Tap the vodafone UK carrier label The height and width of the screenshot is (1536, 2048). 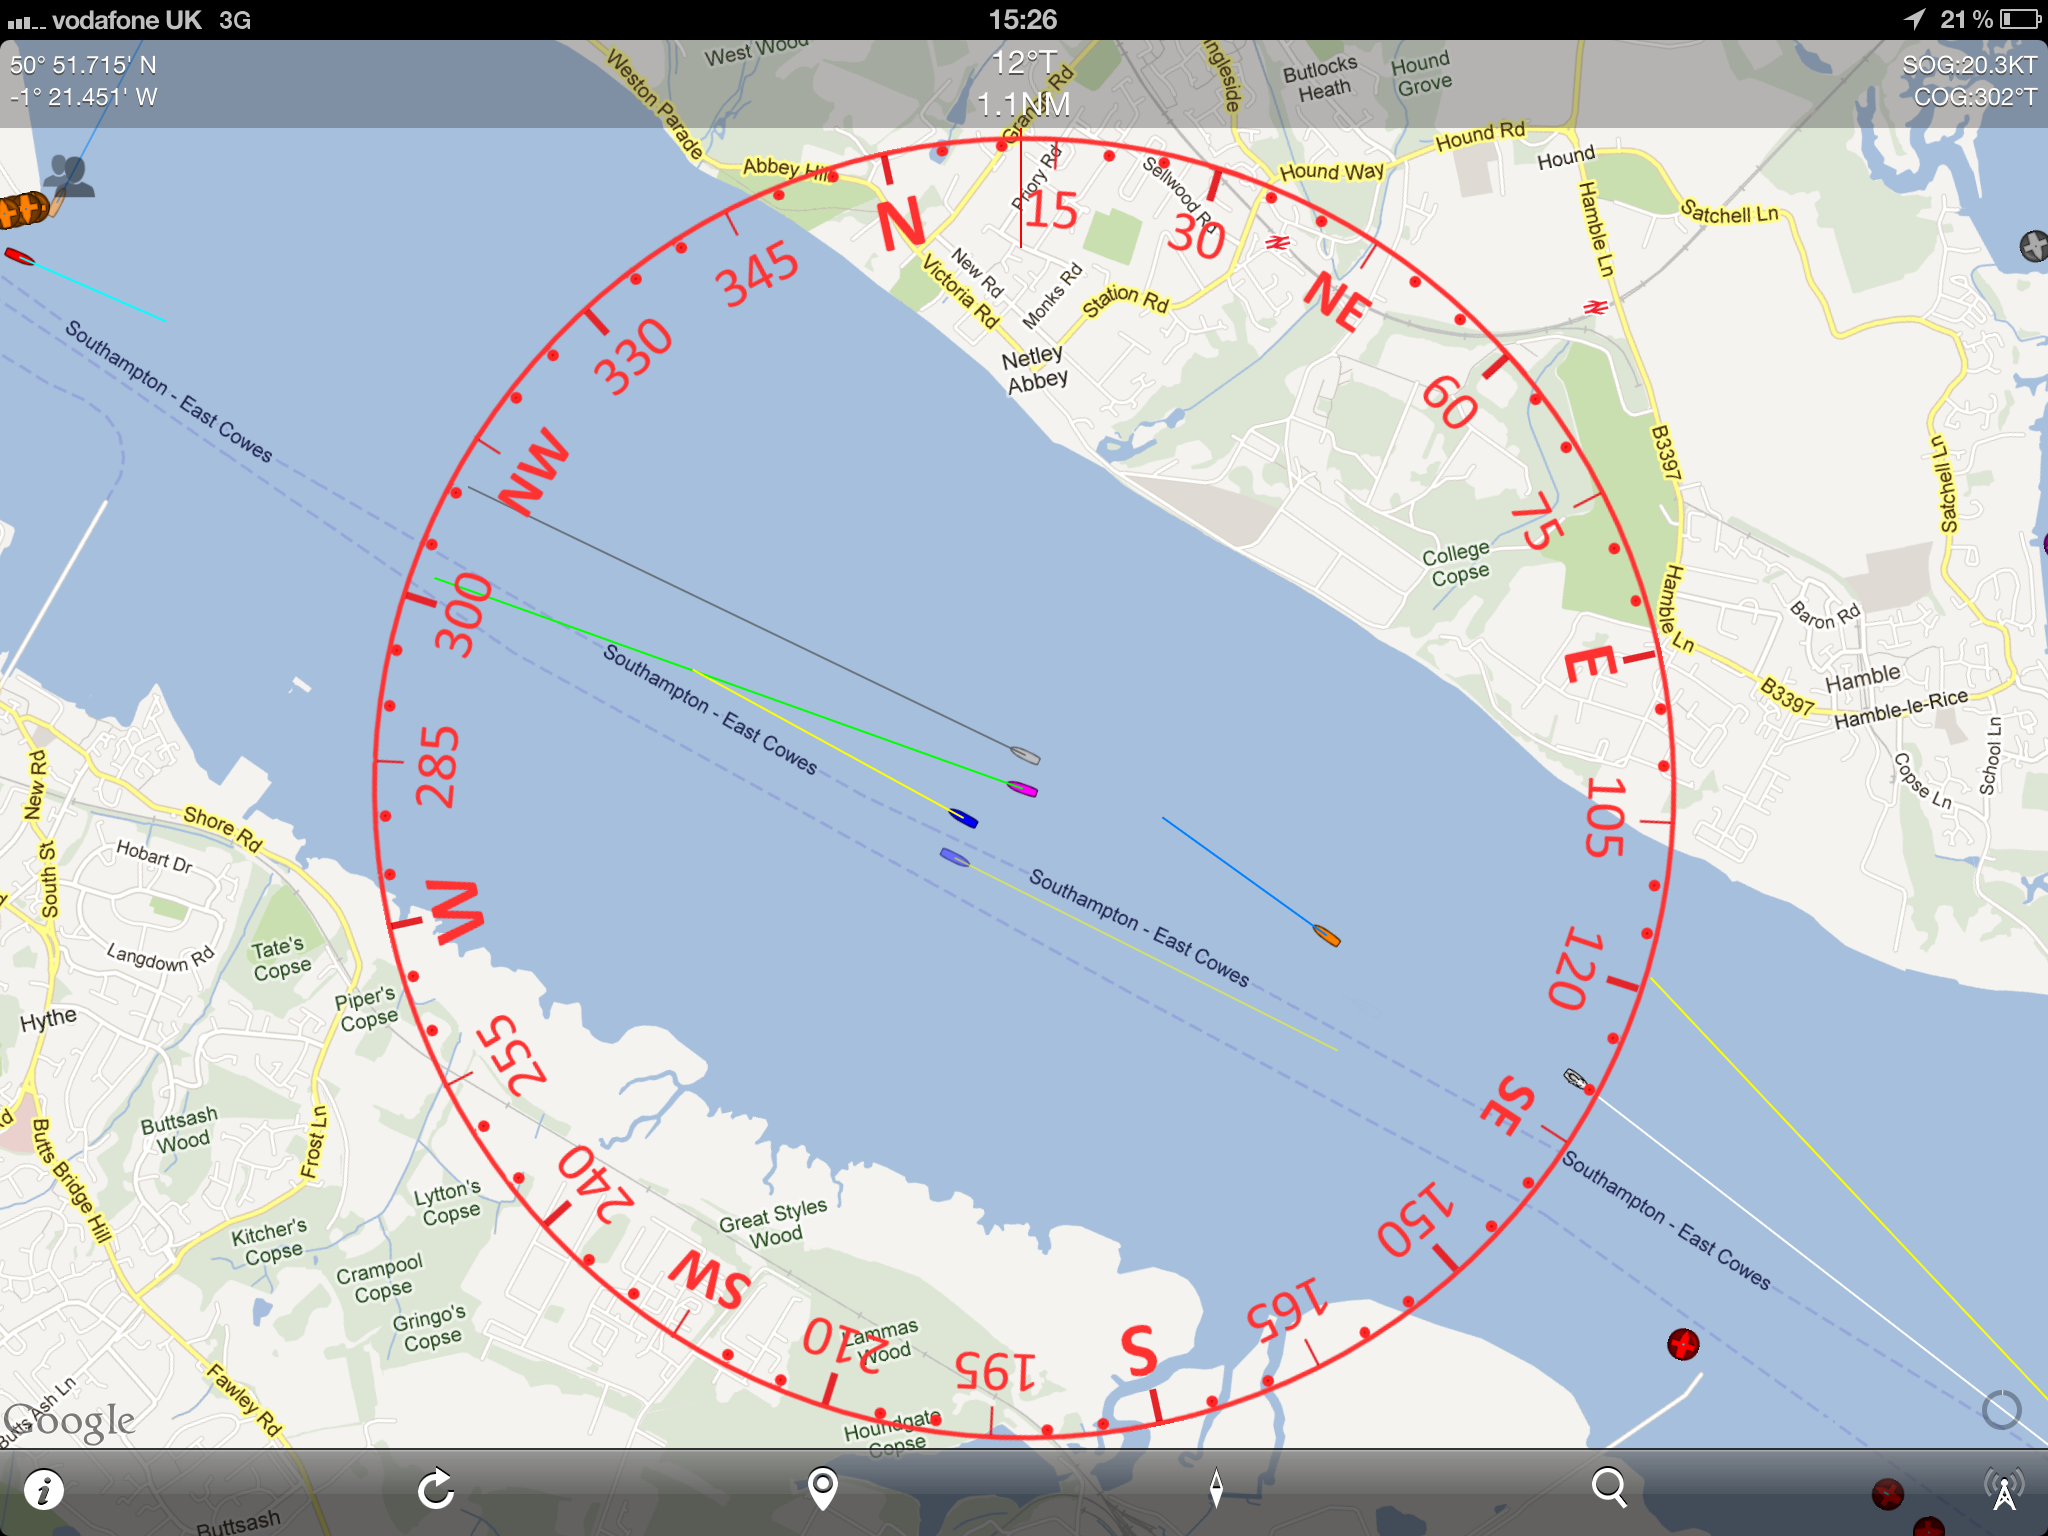click(126, 20)
